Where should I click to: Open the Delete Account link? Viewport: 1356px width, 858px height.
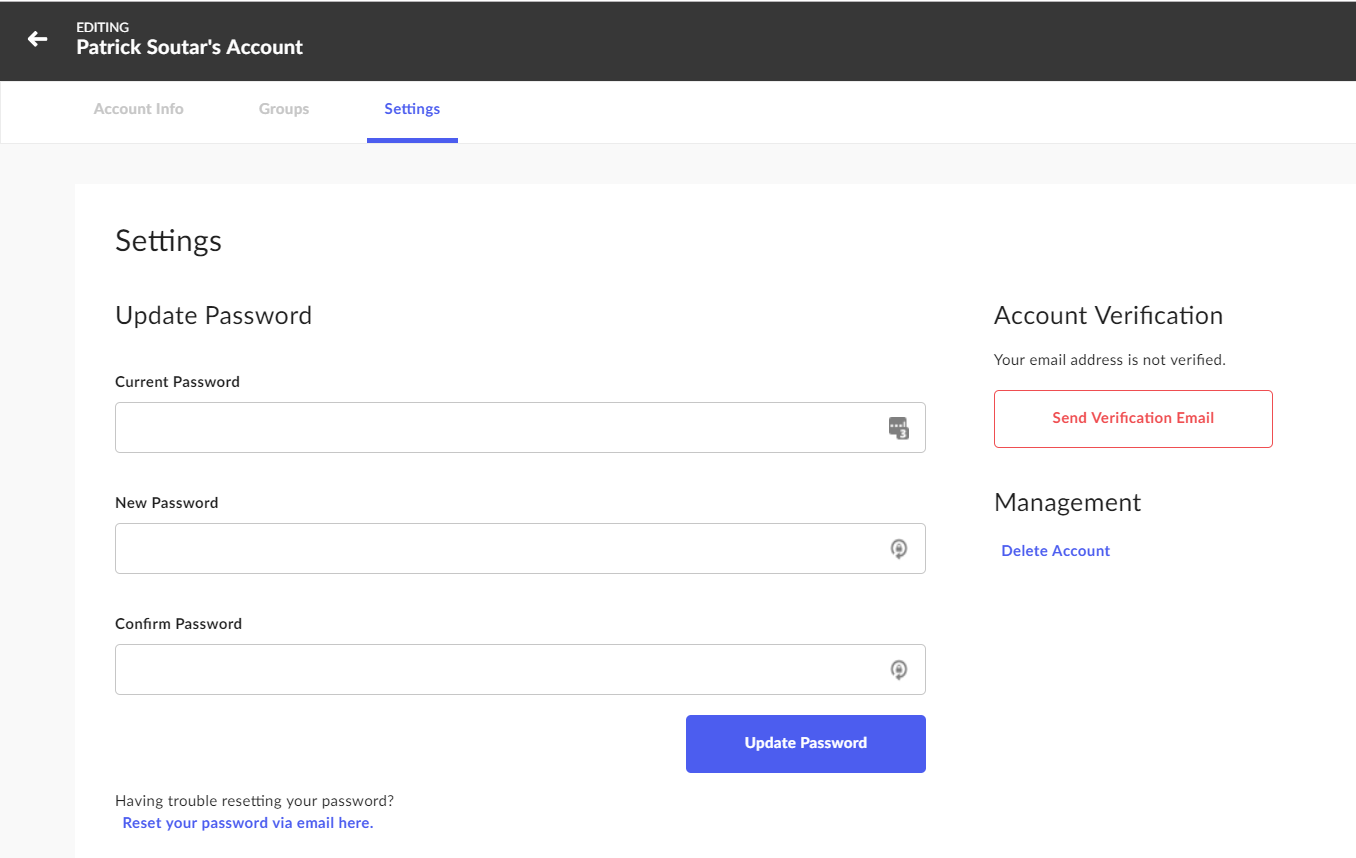pyautogui.click(x=1056, y=551)
